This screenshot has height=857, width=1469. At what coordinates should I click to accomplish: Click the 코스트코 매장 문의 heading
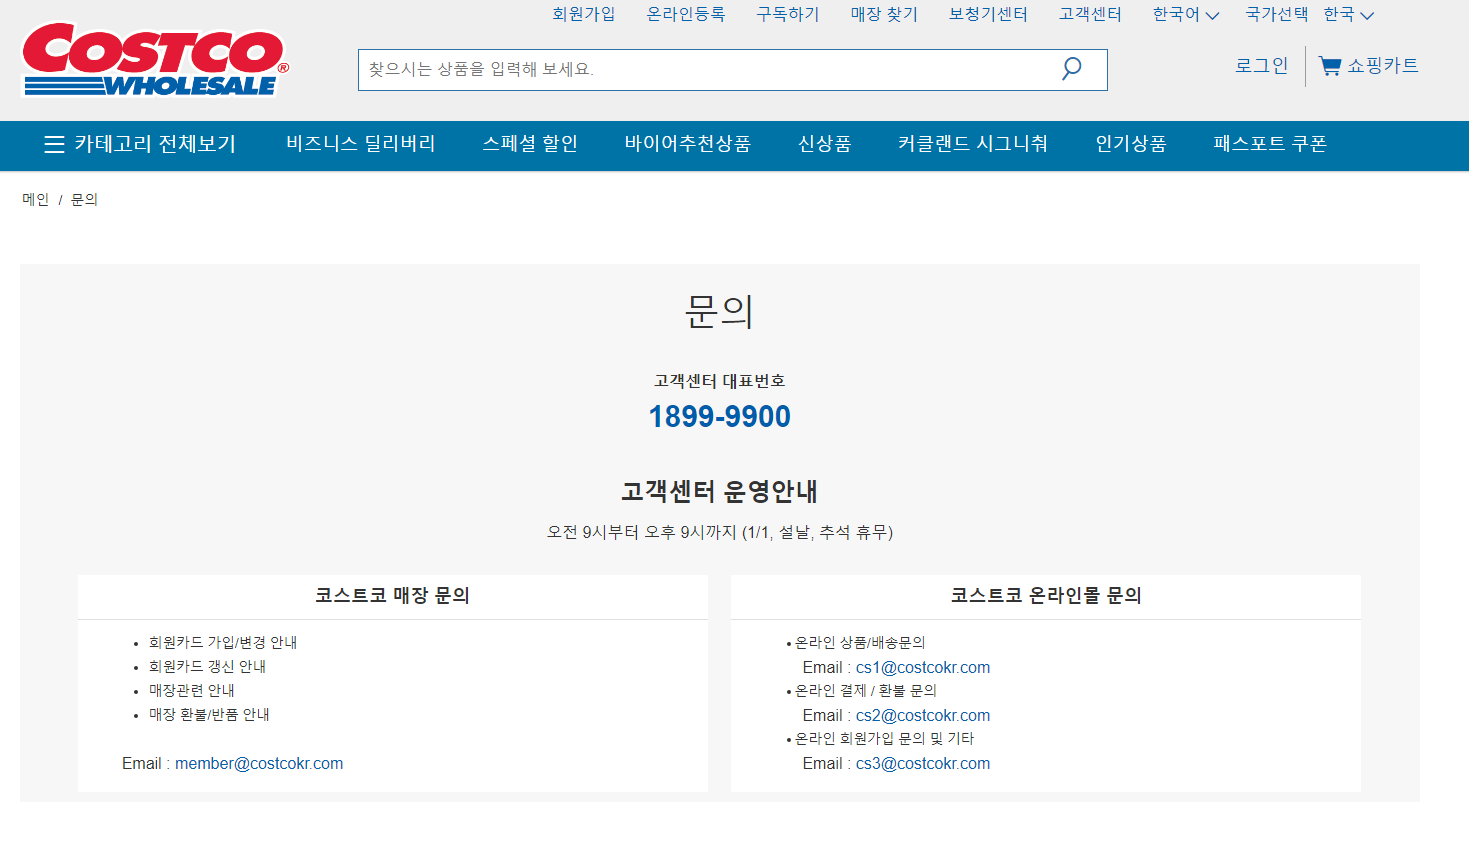[x=393, y=596]
